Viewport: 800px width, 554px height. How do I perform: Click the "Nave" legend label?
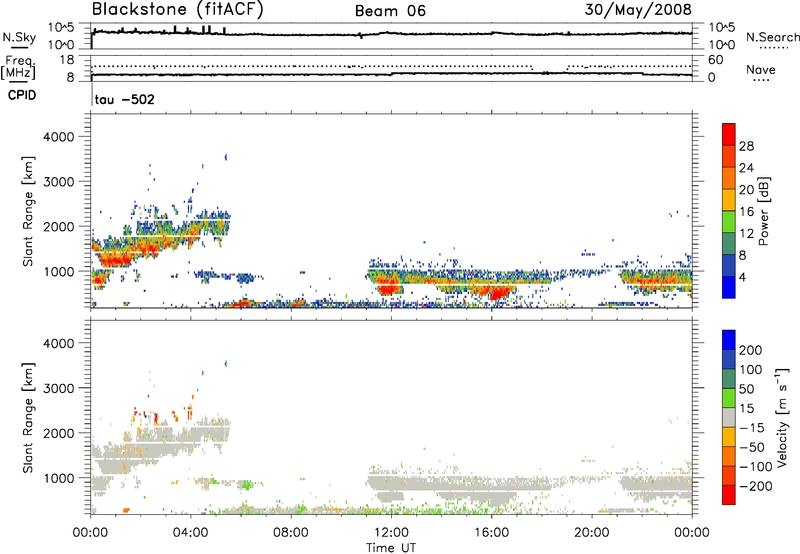[x=761, y=69]
